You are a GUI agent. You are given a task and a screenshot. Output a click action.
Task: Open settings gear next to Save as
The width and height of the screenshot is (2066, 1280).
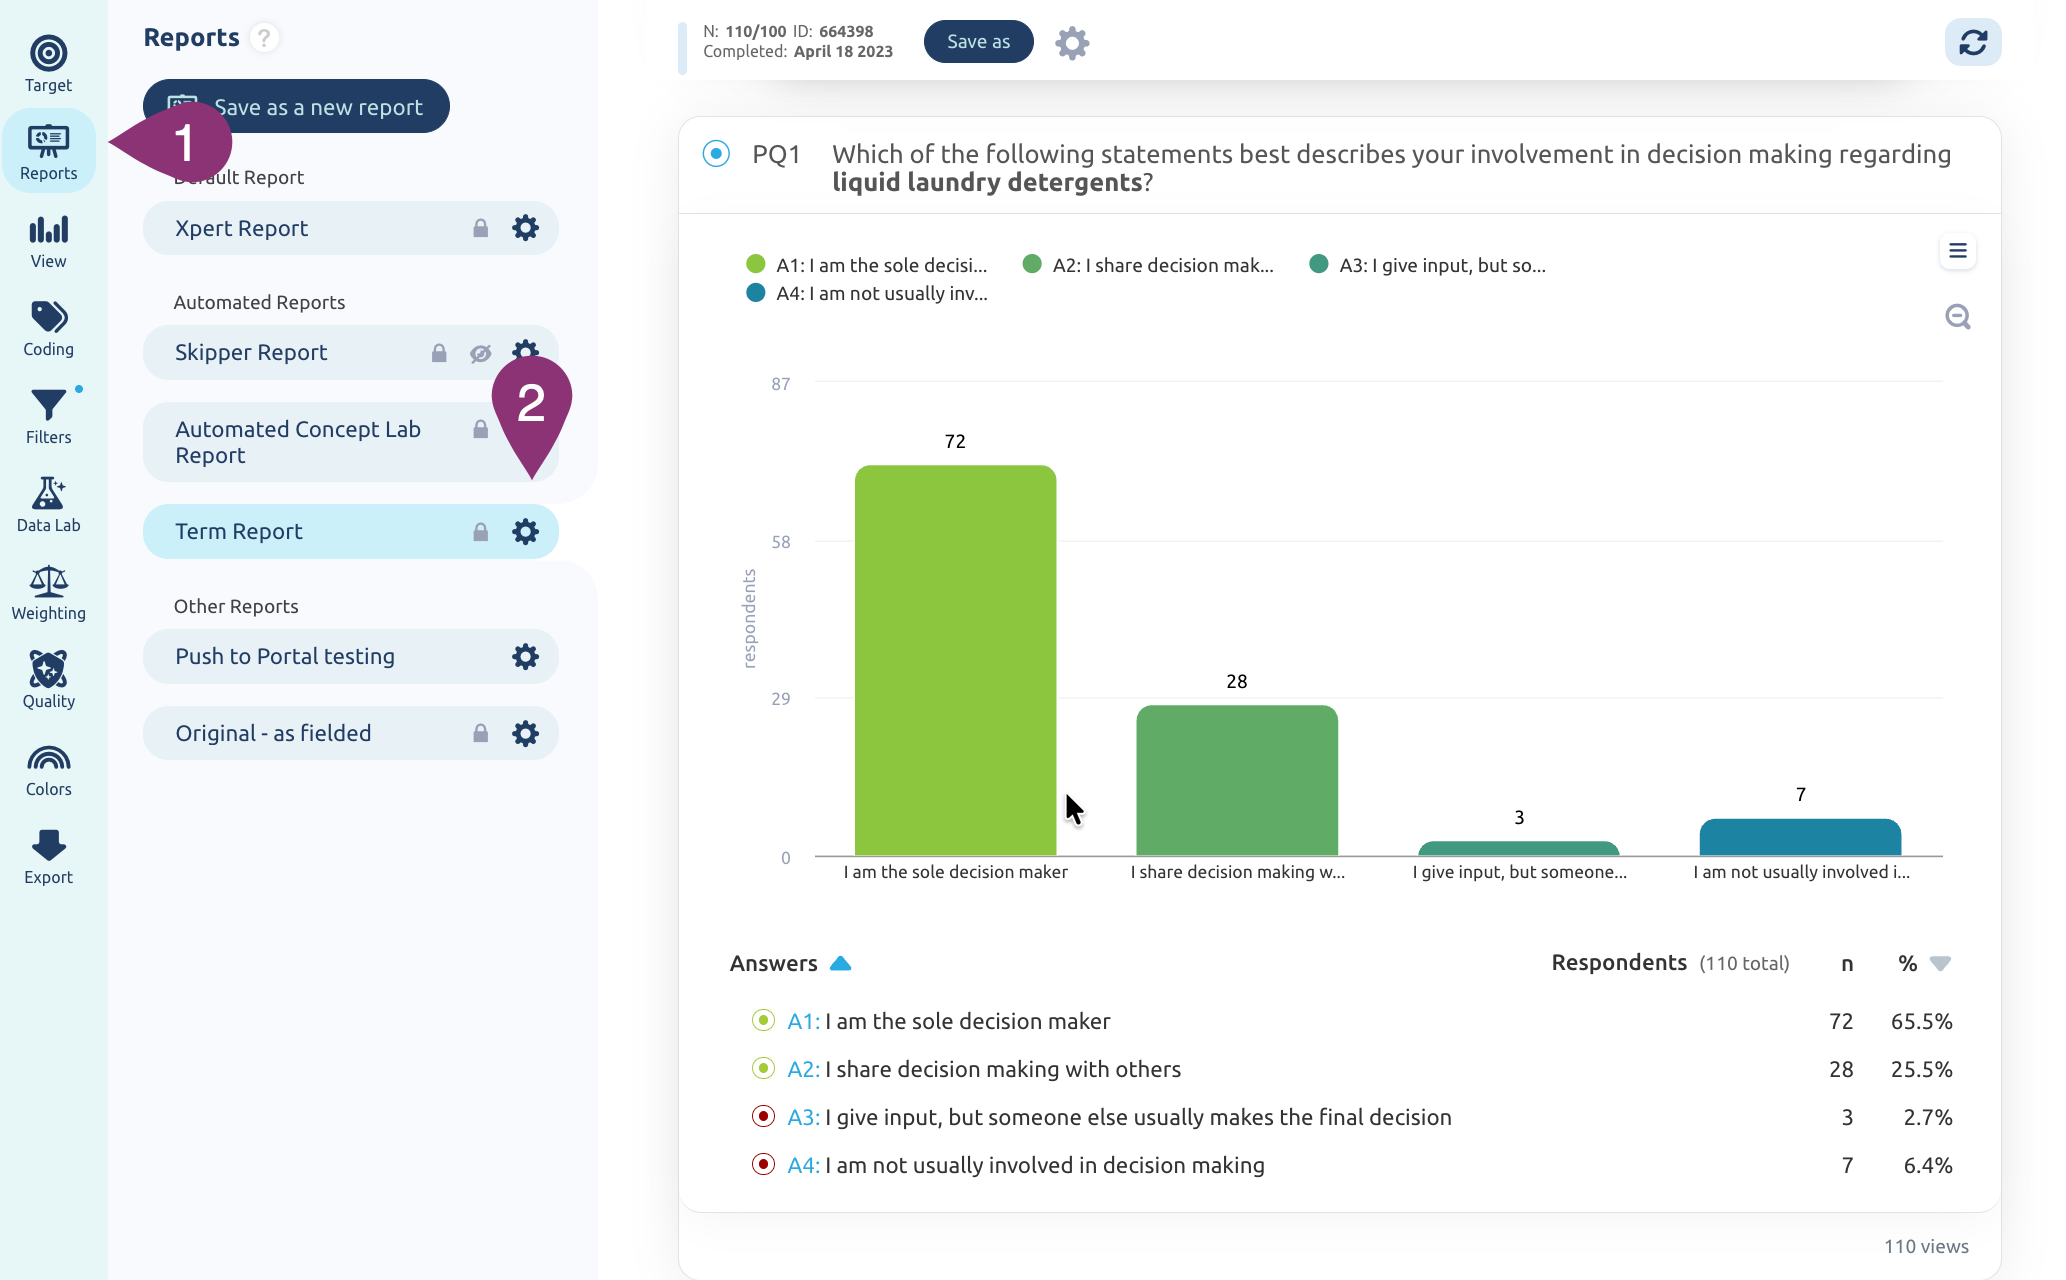tap(1072, 42)
